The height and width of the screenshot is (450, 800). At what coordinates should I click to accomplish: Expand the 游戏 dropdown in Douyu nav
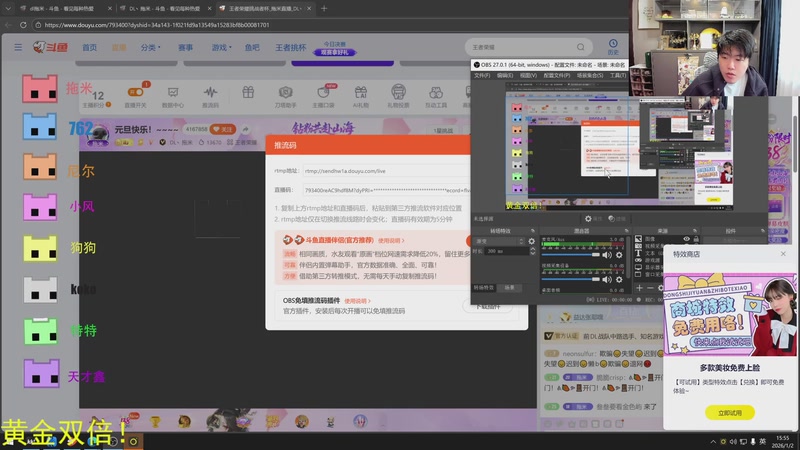coord(221,47)
